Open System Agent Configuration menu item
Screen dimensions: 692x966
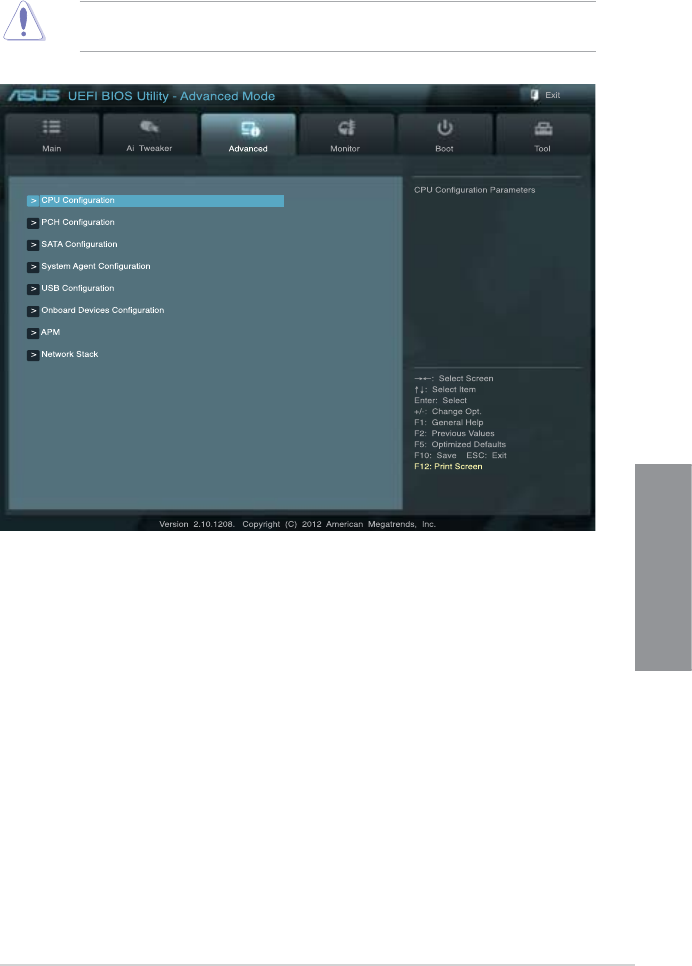[x=96, y=266]
